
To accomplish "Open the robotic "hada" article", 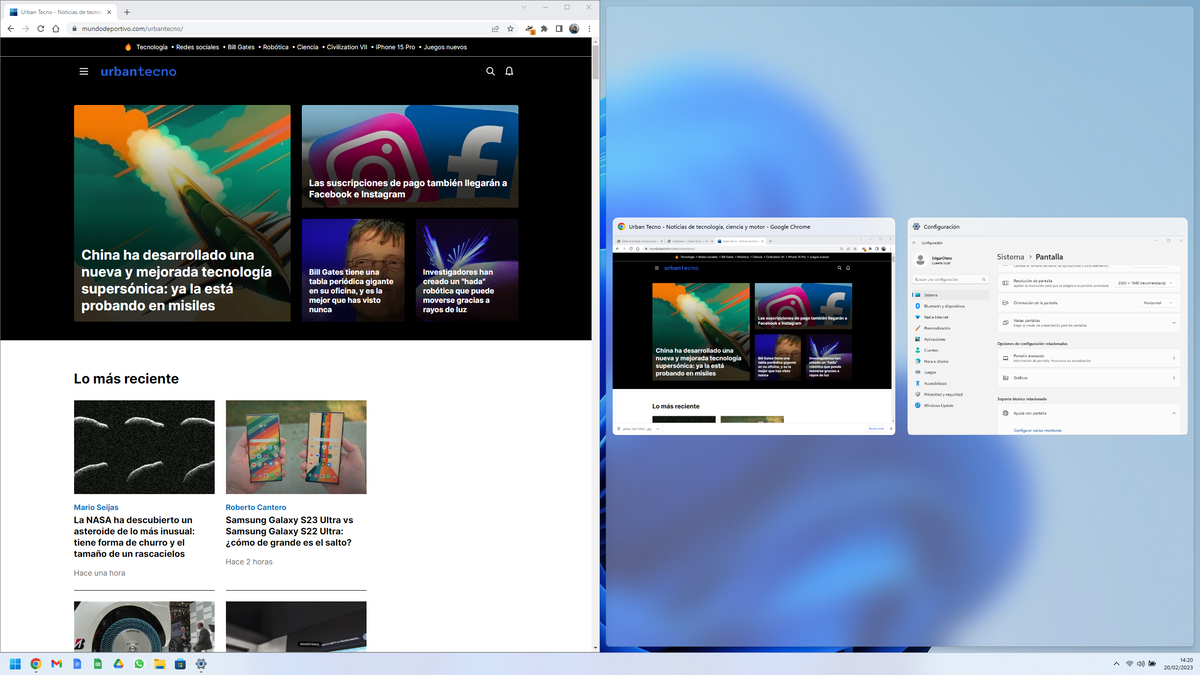I will 467,270.
